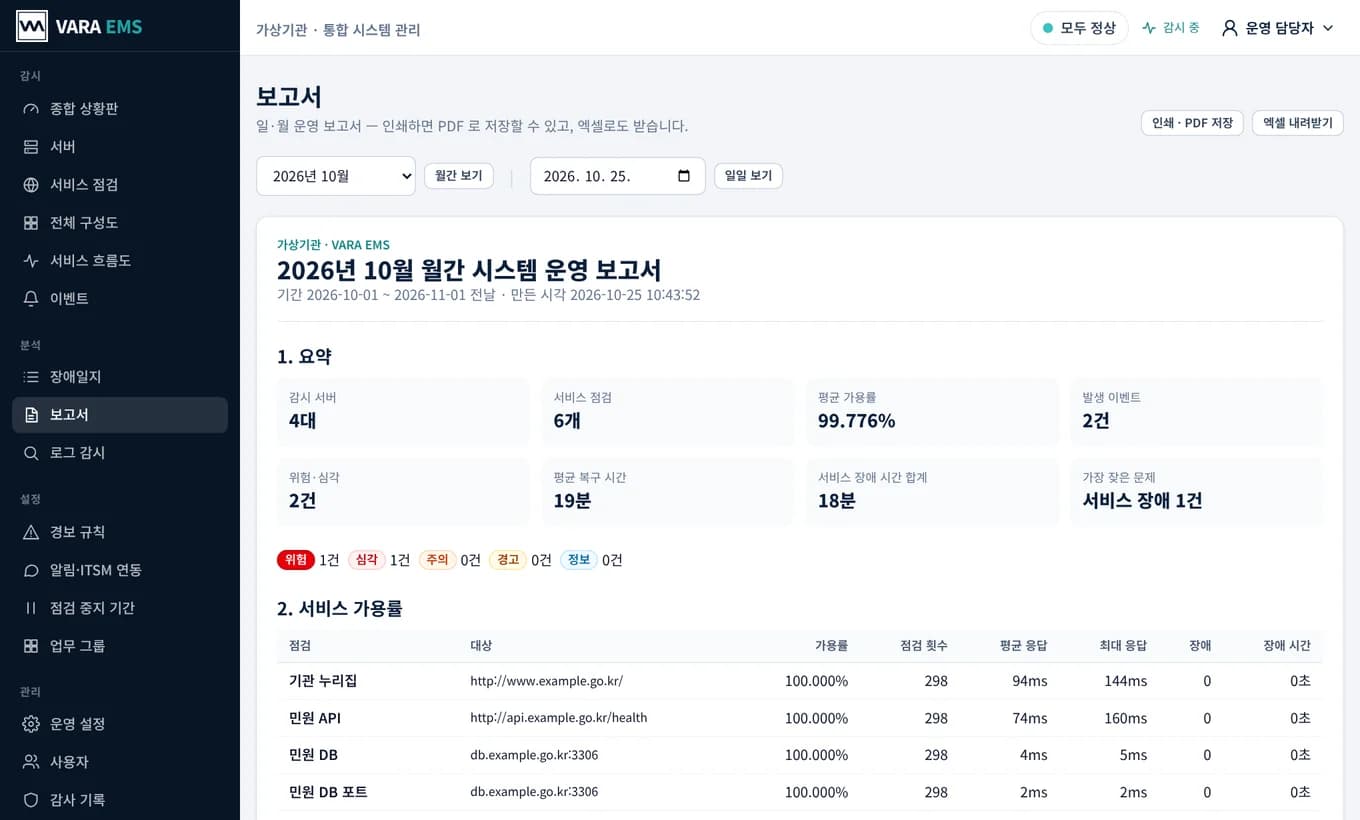Click the 주의 severity badge

[x=437, y=560]
